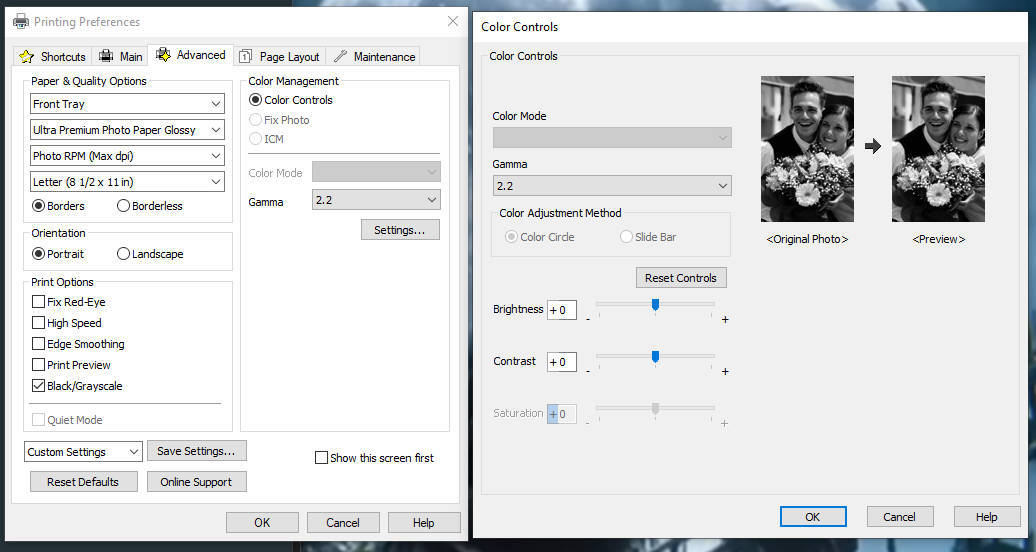The image size is (1036, 552).
Task: Uncheck the Black/Grayscale option
Action: [38, 386]
